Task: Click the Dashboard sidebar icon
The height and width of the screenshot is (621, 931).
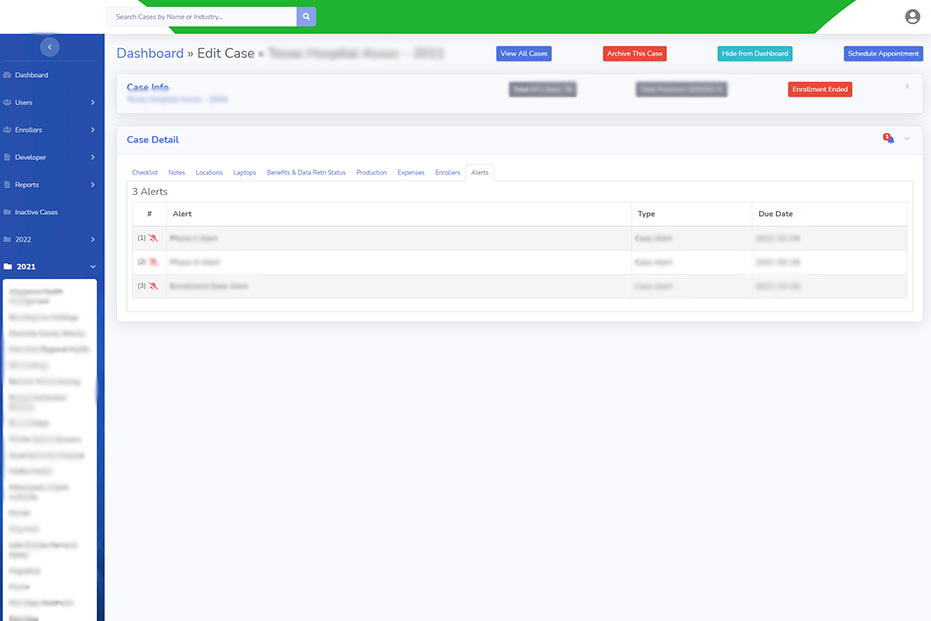Action: click(x=7, y=75)
